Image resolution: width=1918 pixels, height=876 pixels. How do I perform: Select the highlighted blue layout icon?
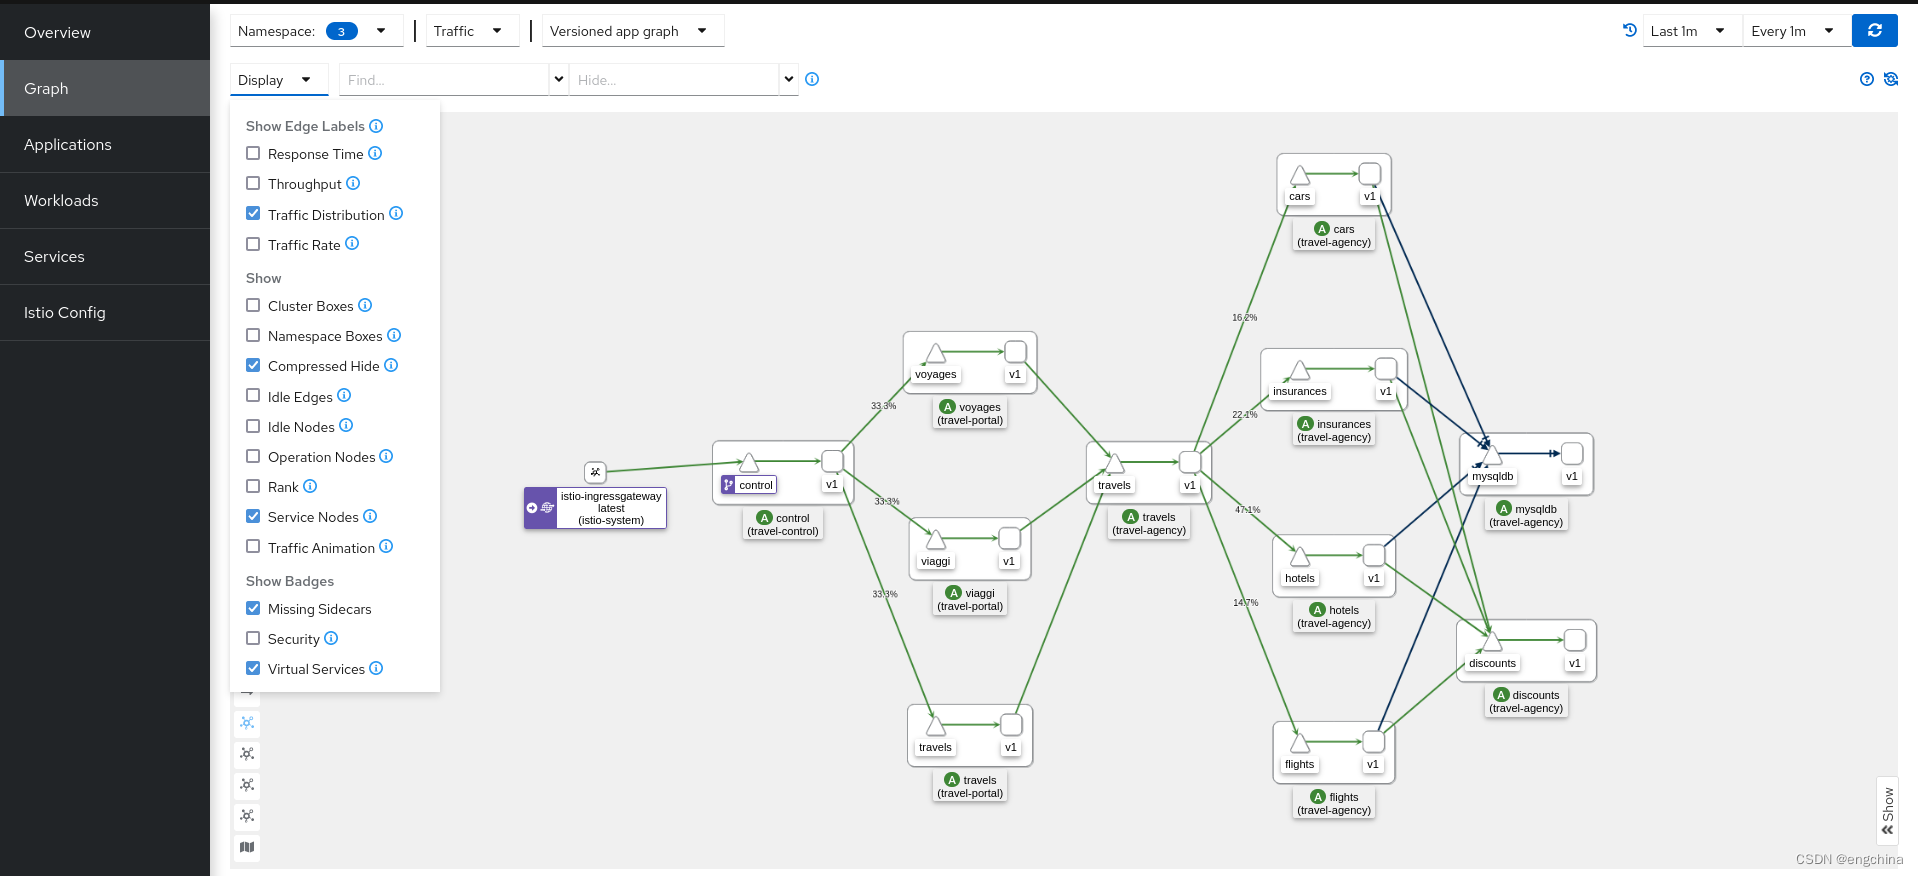click(247, 723)
